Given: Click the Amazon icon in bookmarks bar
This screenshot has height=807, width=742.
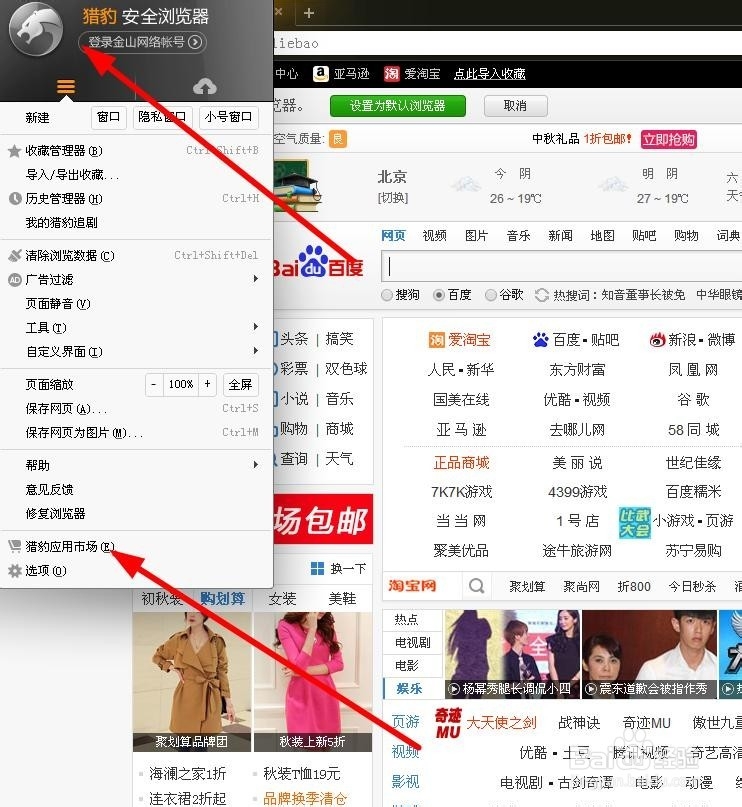Looking at the screenshot, I should (320, 74).
